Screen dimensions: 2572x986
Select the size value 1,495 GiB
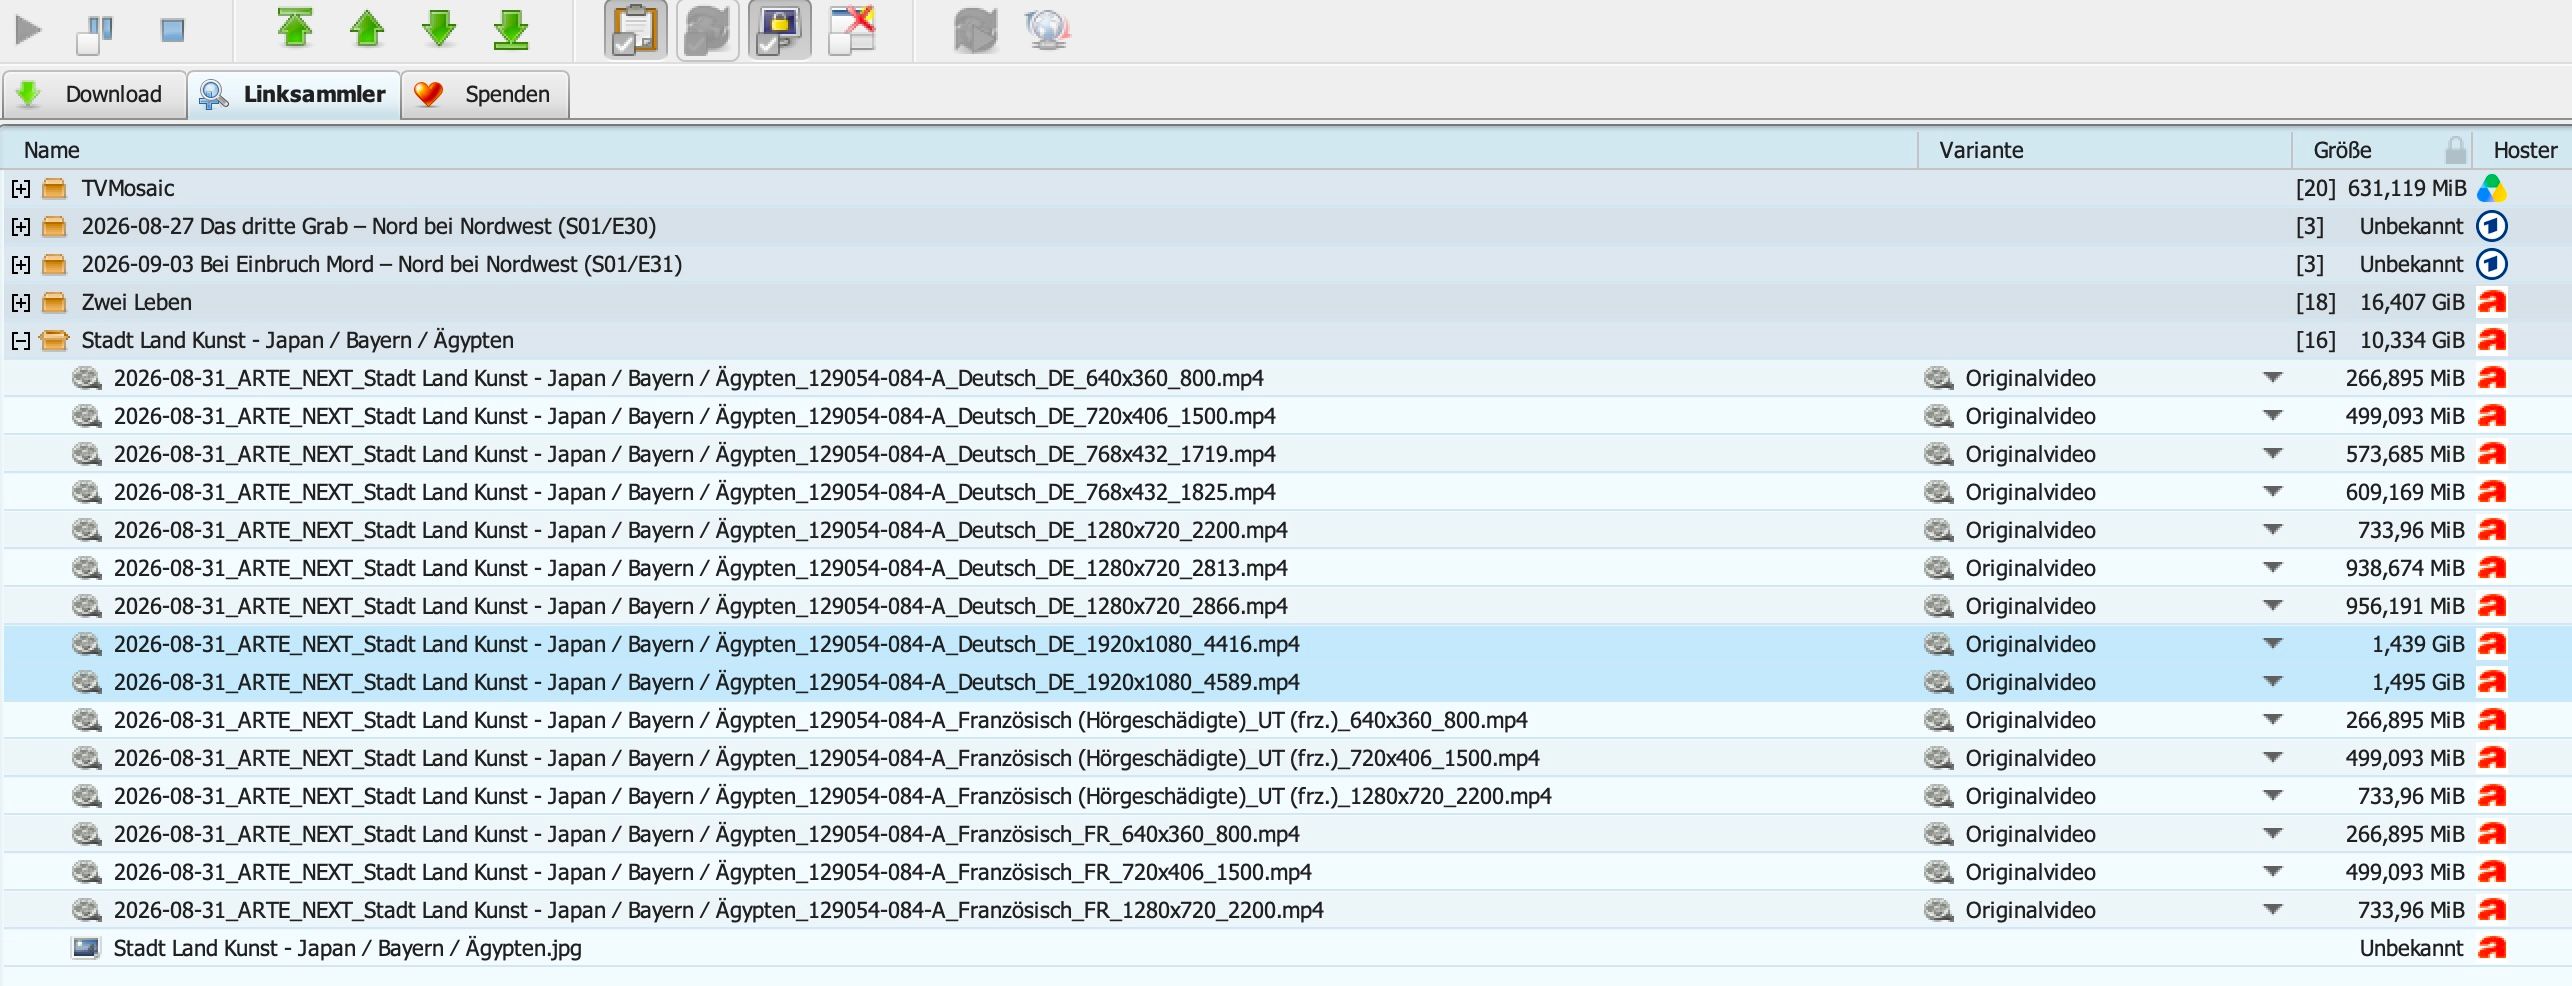[2418, 682]
